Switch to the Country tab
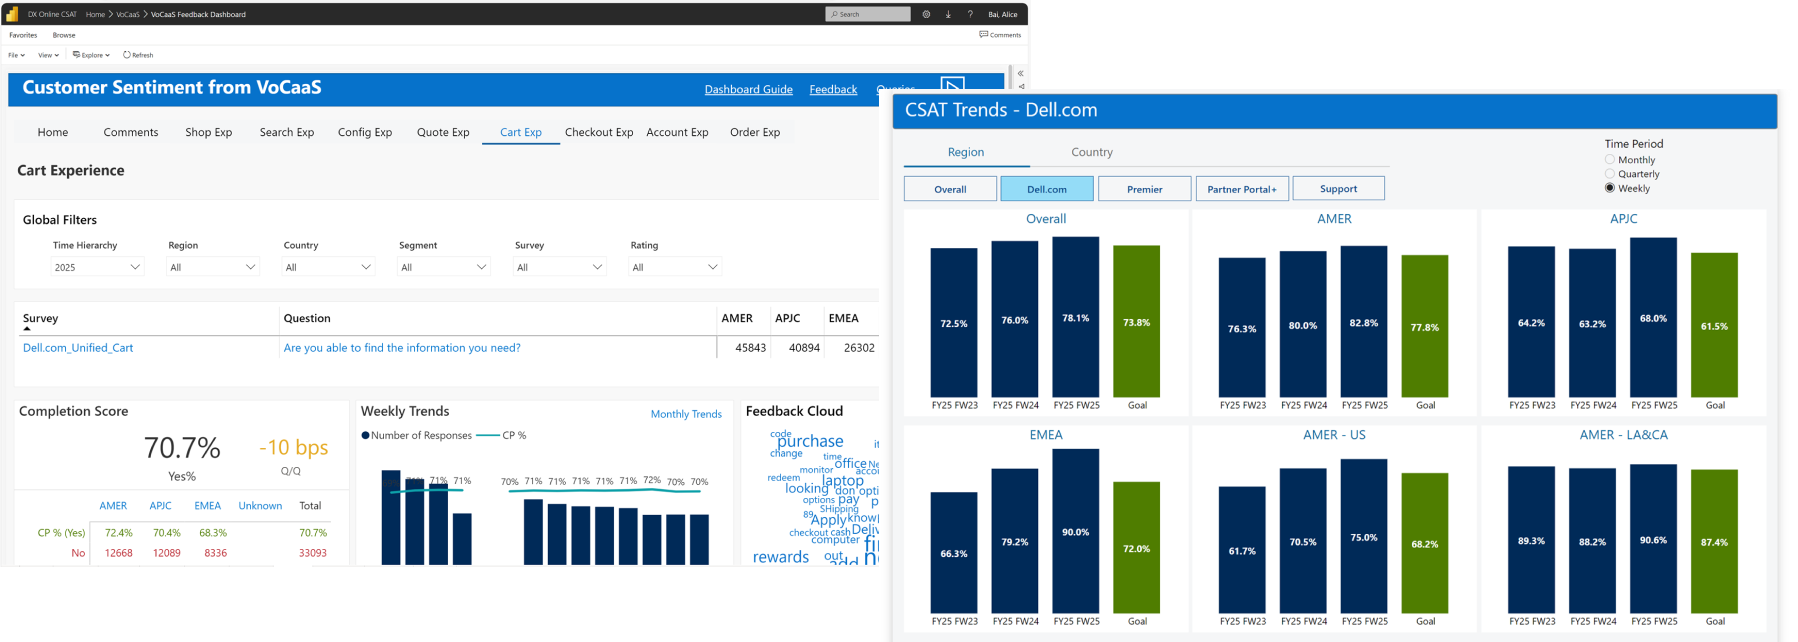This screenshot has height=642, width=1798. point(1091,152)
